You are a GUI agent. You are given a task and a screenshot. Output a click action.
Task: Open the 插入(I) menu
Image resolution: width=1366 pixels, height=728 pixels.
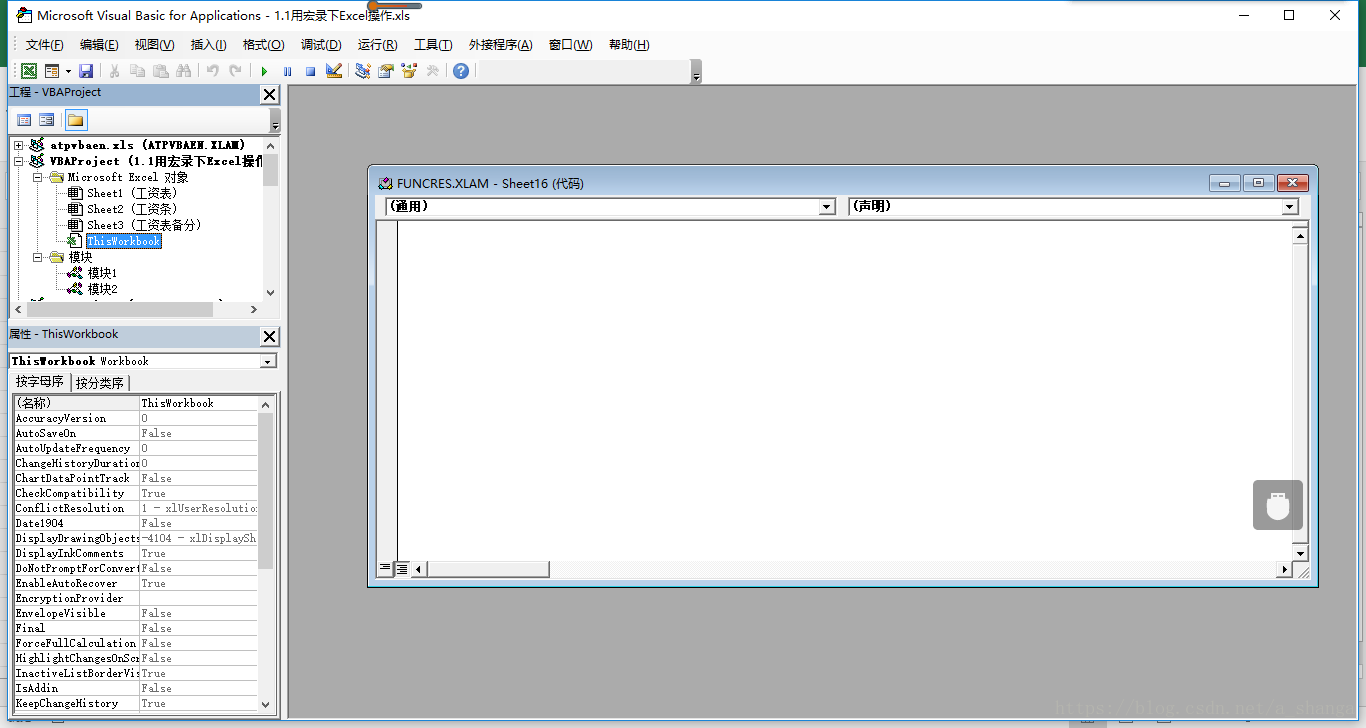point(209,45)
